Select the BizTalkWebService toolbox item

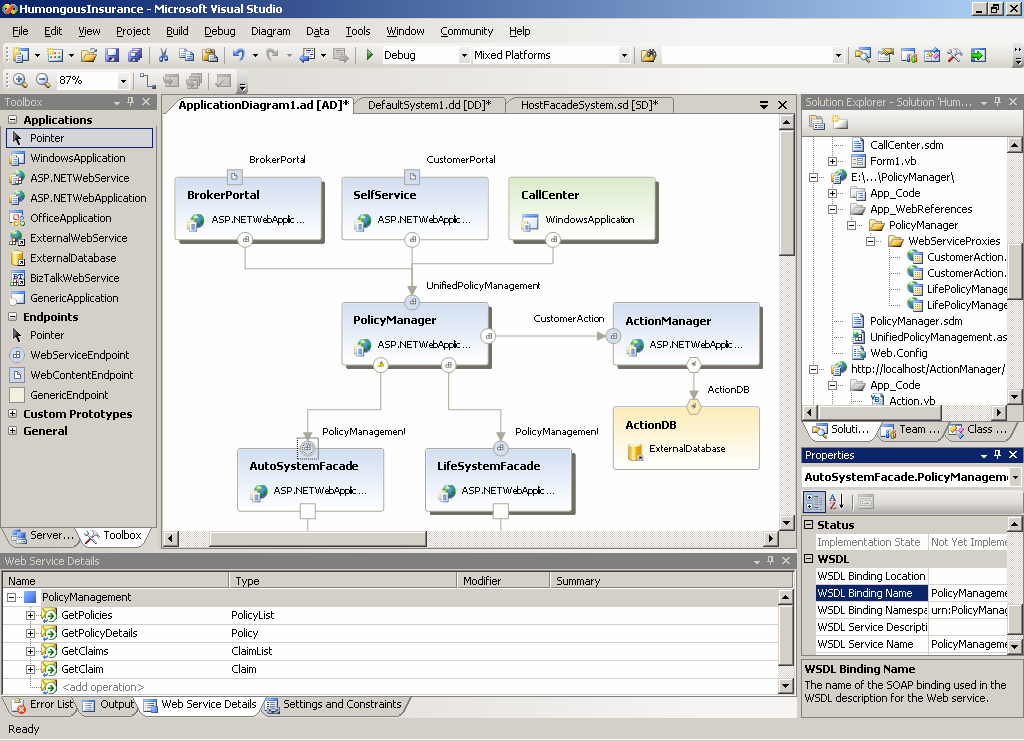74,278
